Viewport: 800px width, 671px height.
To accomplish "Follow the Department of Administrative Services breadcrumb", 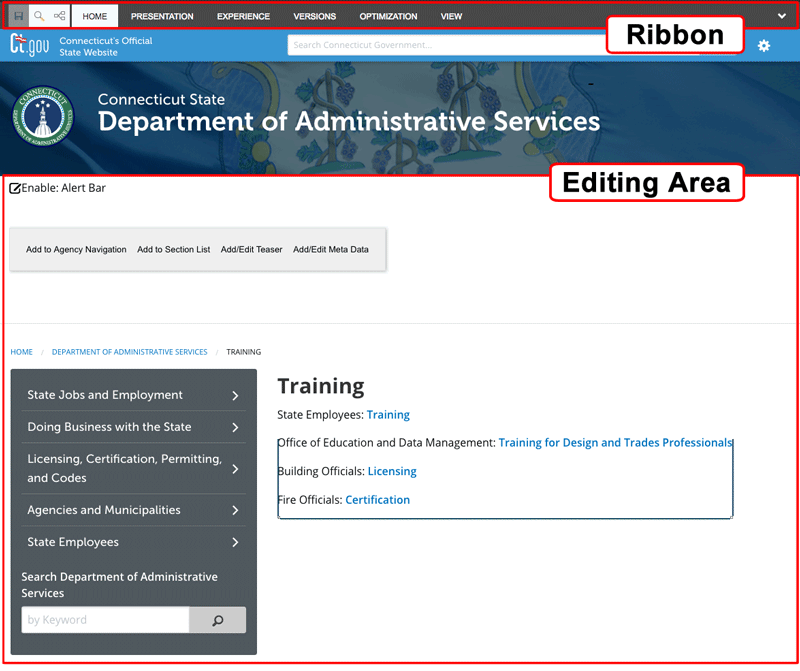I will 129,352.
